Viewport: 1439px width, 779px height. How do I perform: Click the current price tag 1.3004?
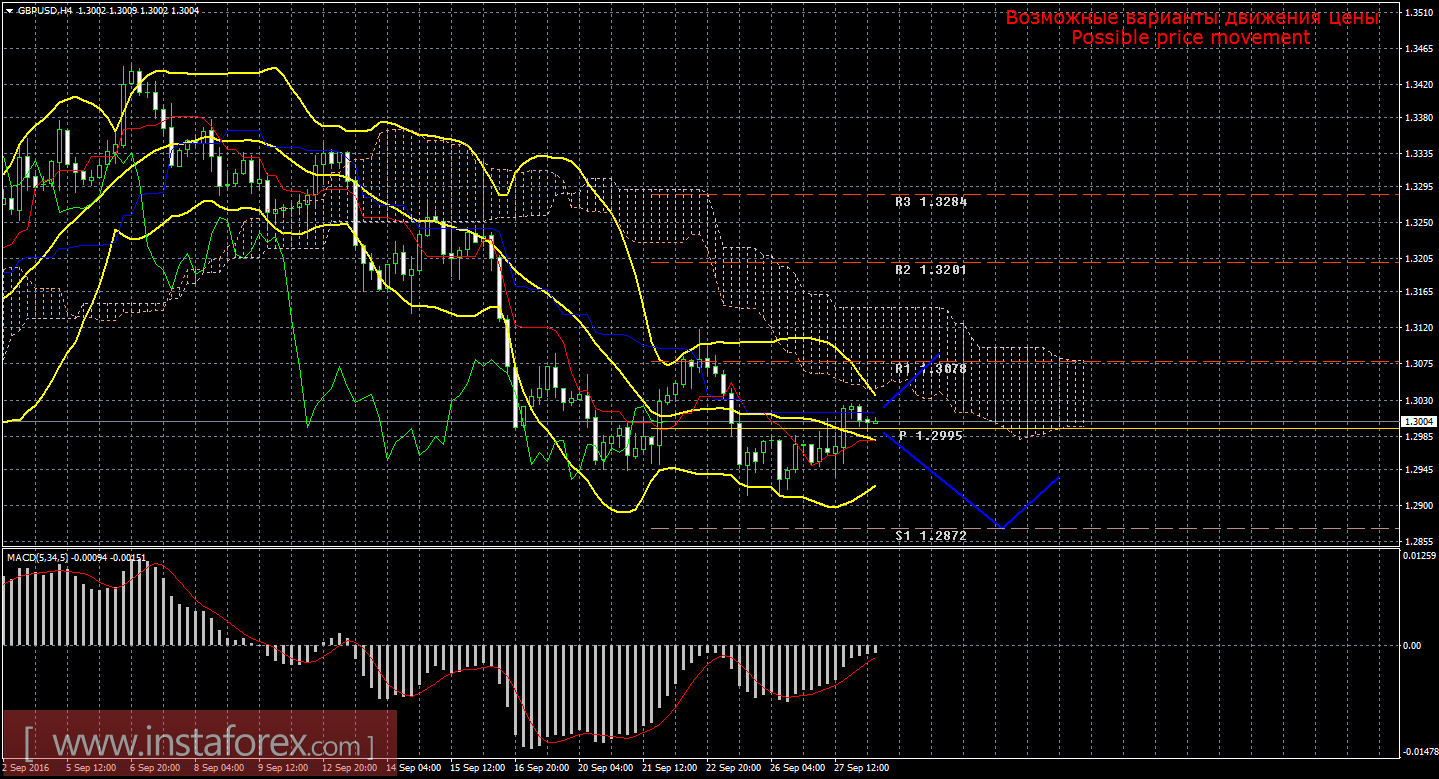tap(1418, 421)
